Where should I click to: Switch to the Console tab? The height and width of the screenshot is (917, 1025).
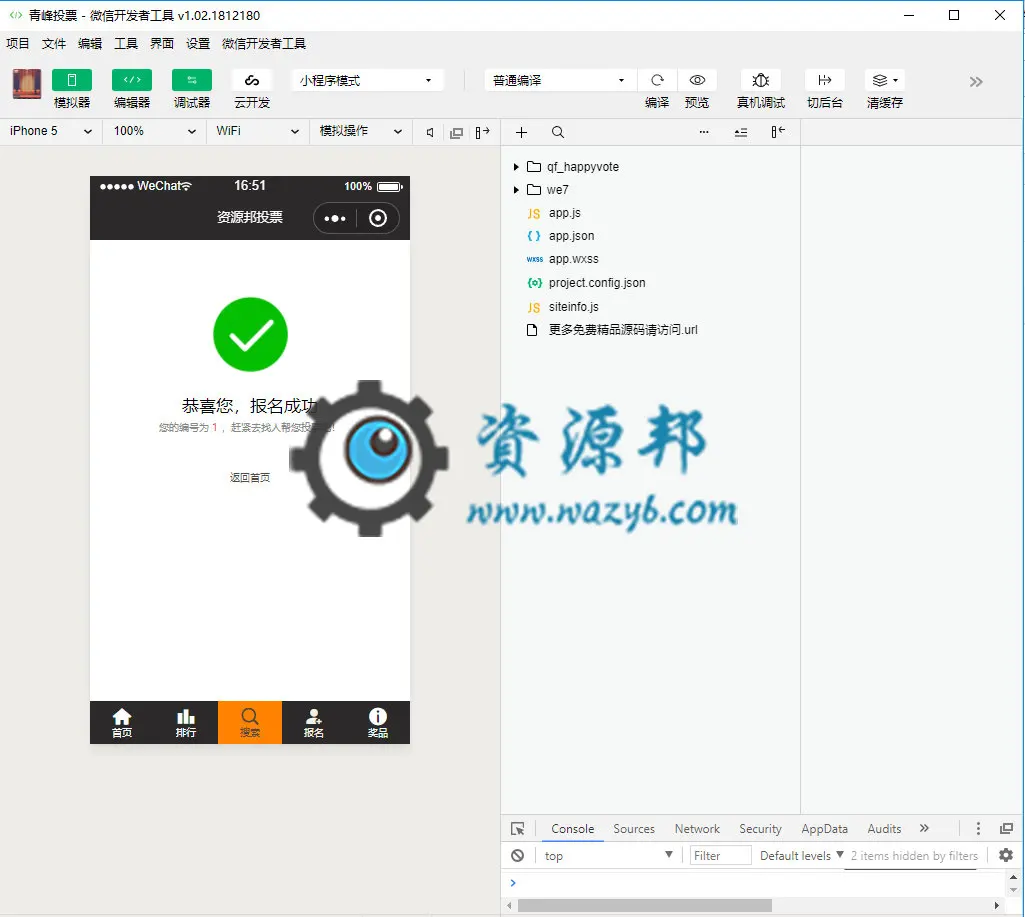(x=573, y=829)
